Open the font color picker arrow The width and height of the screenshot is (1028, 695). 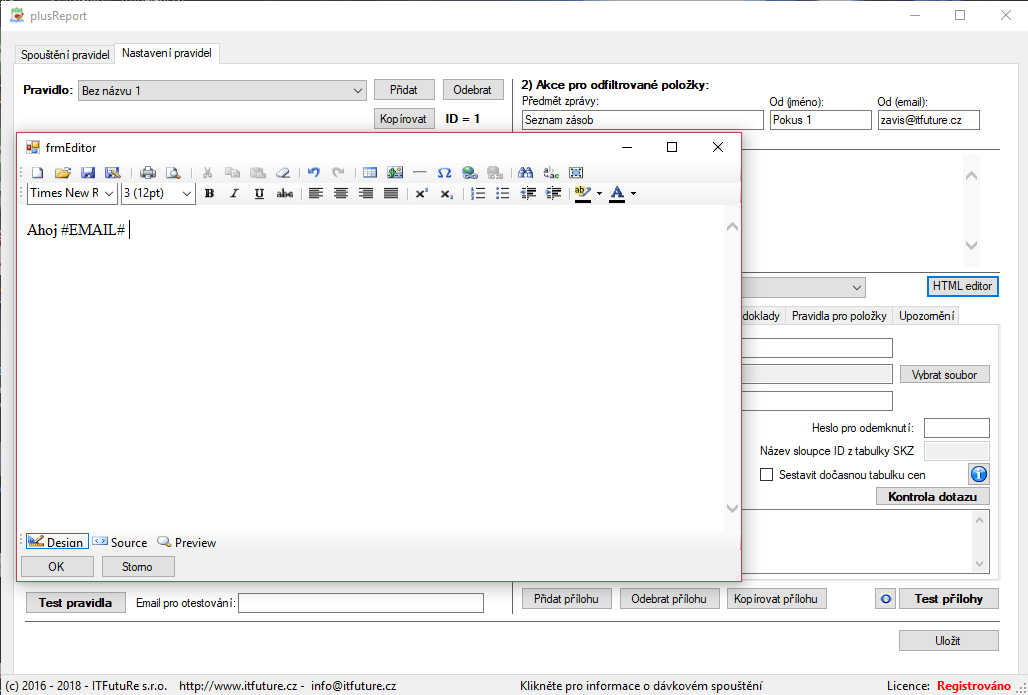(633, 193)
